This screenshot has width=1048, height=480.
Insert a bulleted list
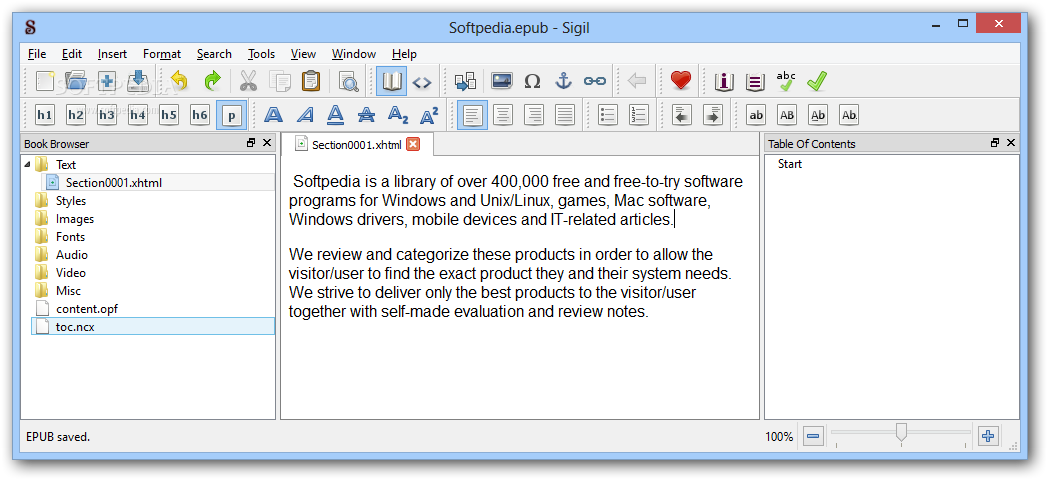click(x=608, y=115)
